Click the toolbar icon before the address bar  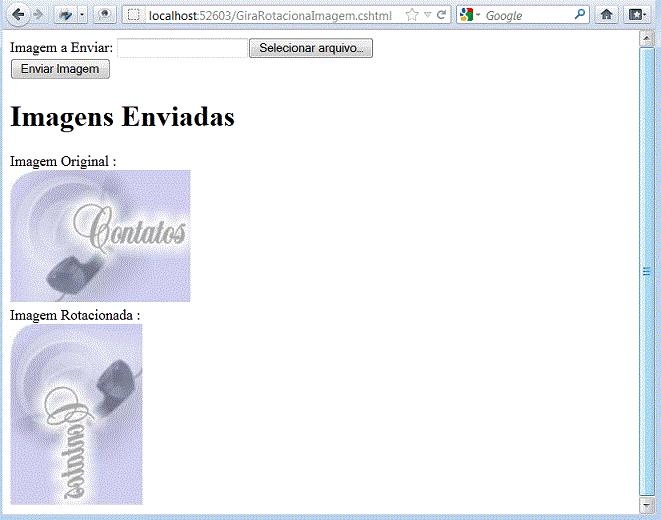point(105,15)
